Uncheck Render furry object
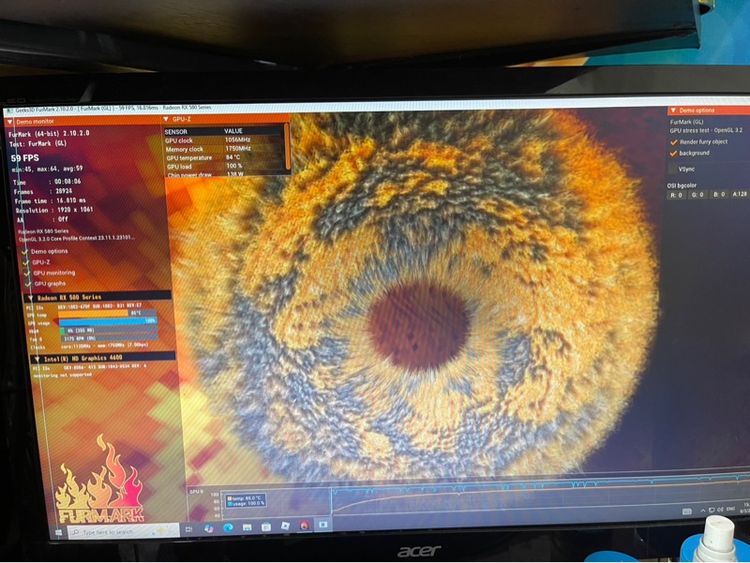750x563 pixels. [672, 142]
